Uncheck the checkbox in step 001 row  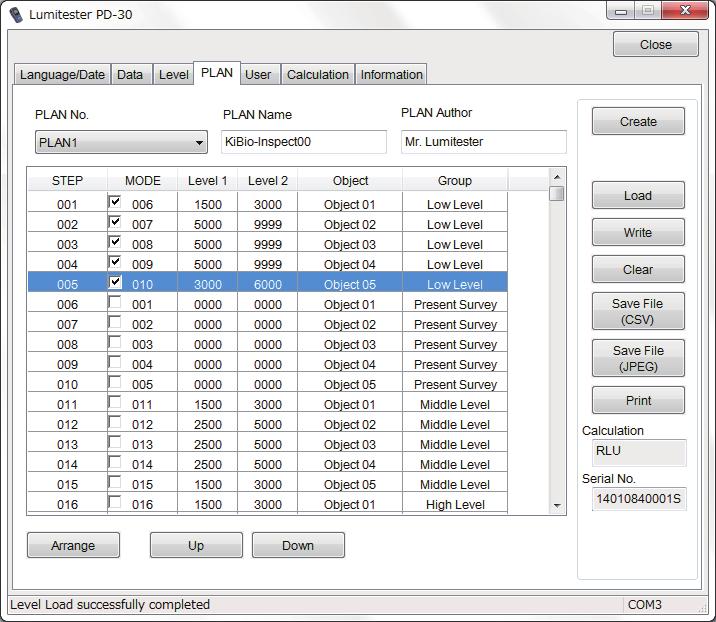click(x=115, y=202)
